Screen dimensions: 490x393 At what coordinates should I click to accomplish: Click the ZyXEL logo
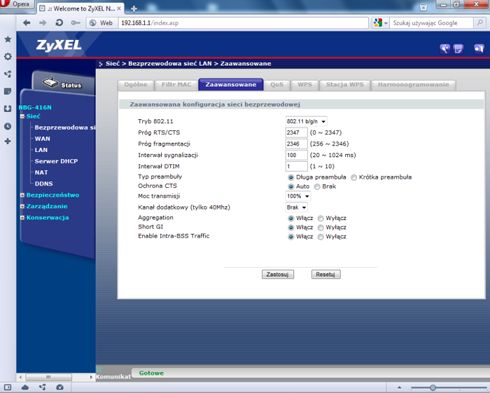[59, 45]
